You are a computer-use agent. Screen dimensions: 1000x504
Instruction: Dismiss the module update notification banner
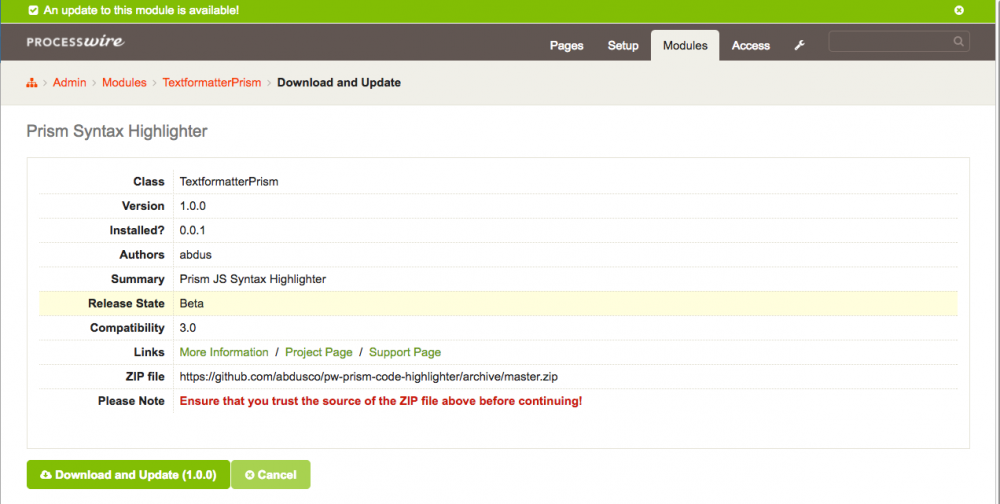tap(959, 11)
